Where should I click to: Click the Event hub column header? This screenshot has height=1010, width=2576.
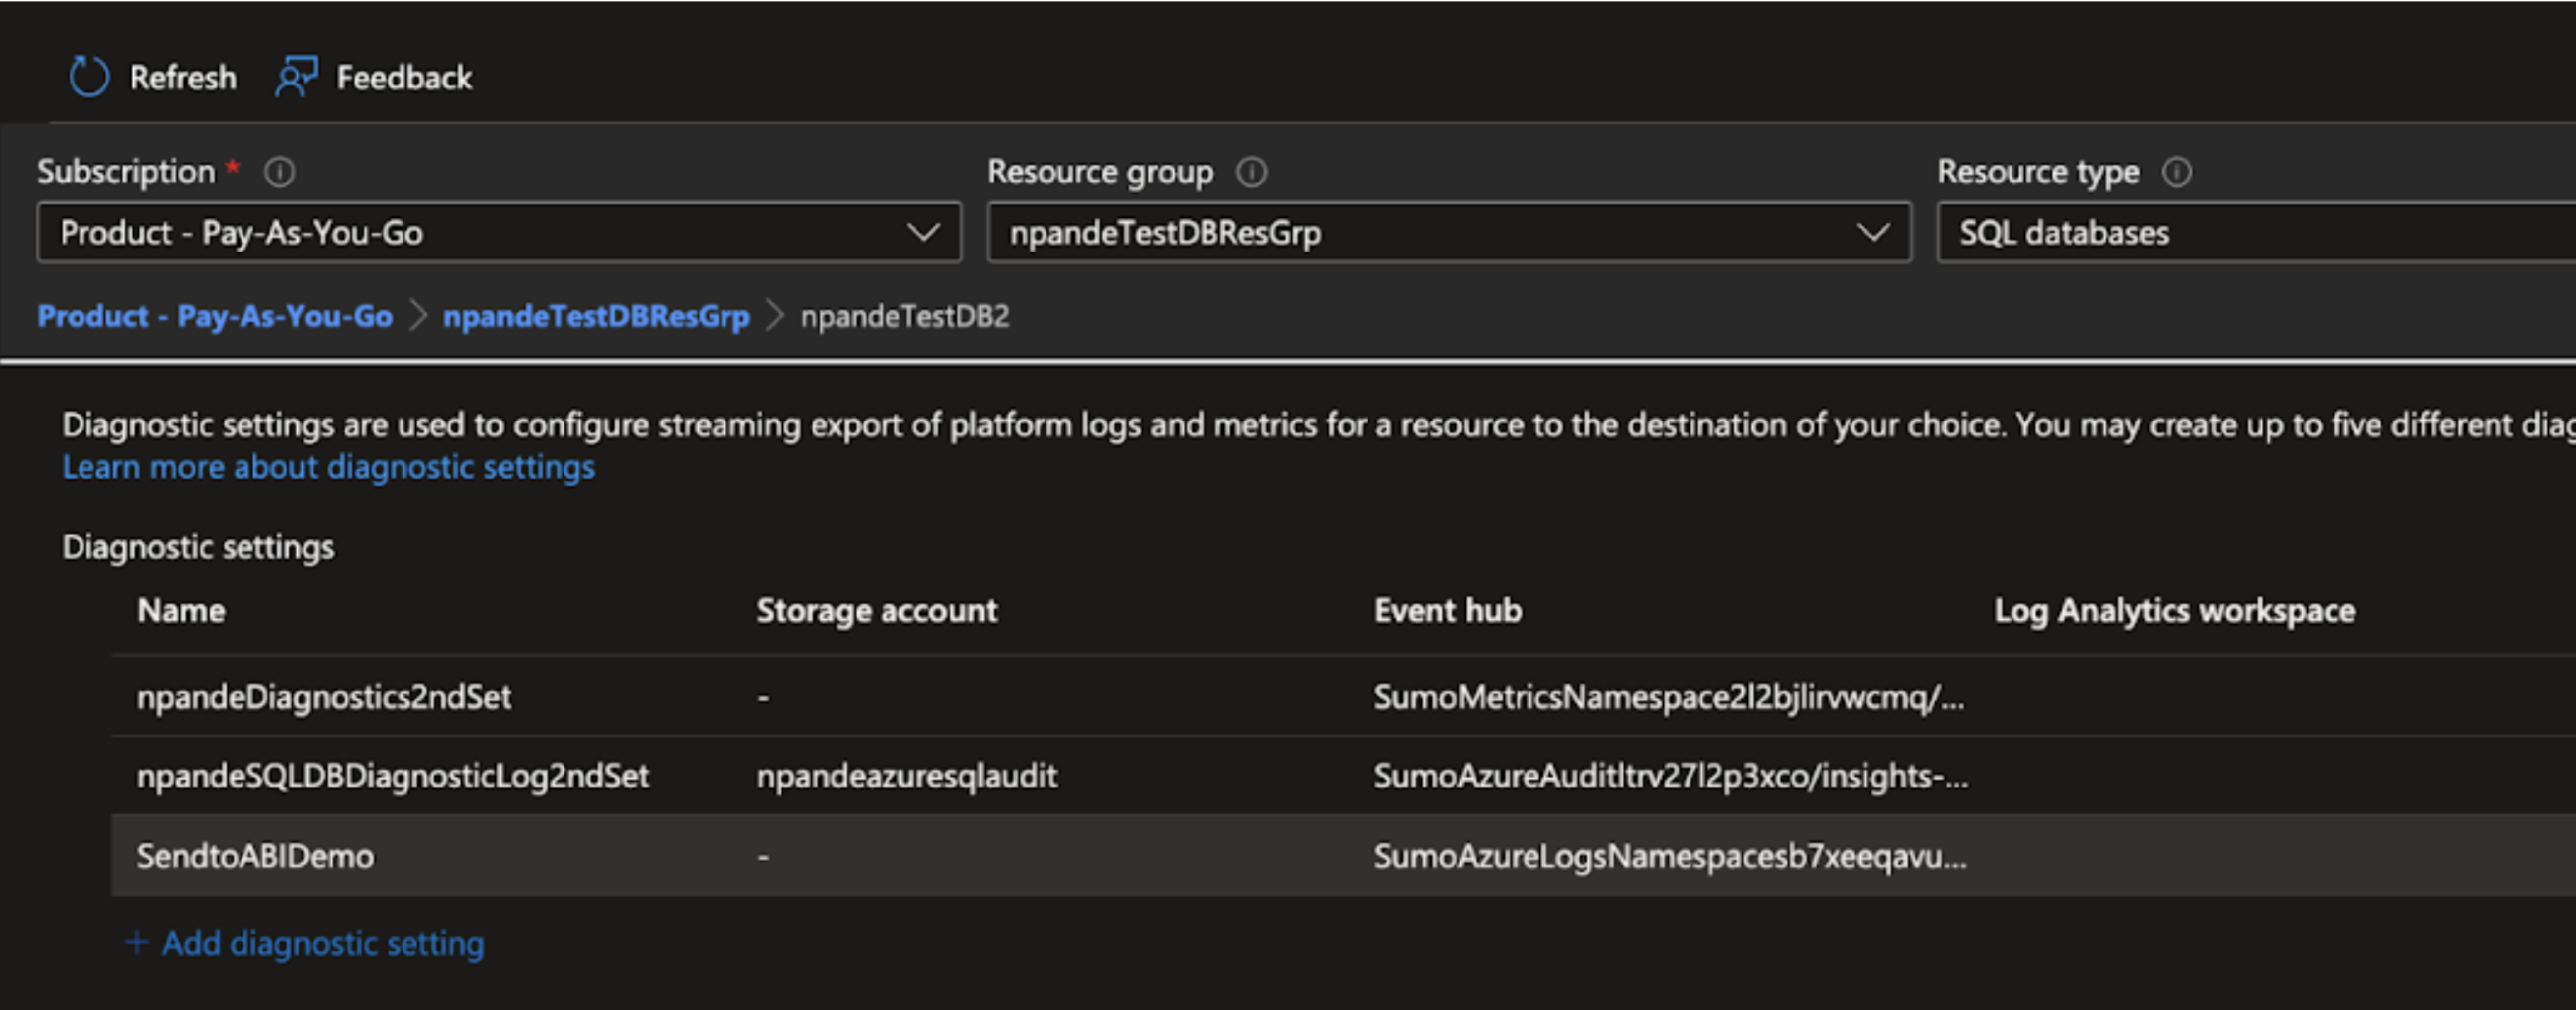point(1447,611)
